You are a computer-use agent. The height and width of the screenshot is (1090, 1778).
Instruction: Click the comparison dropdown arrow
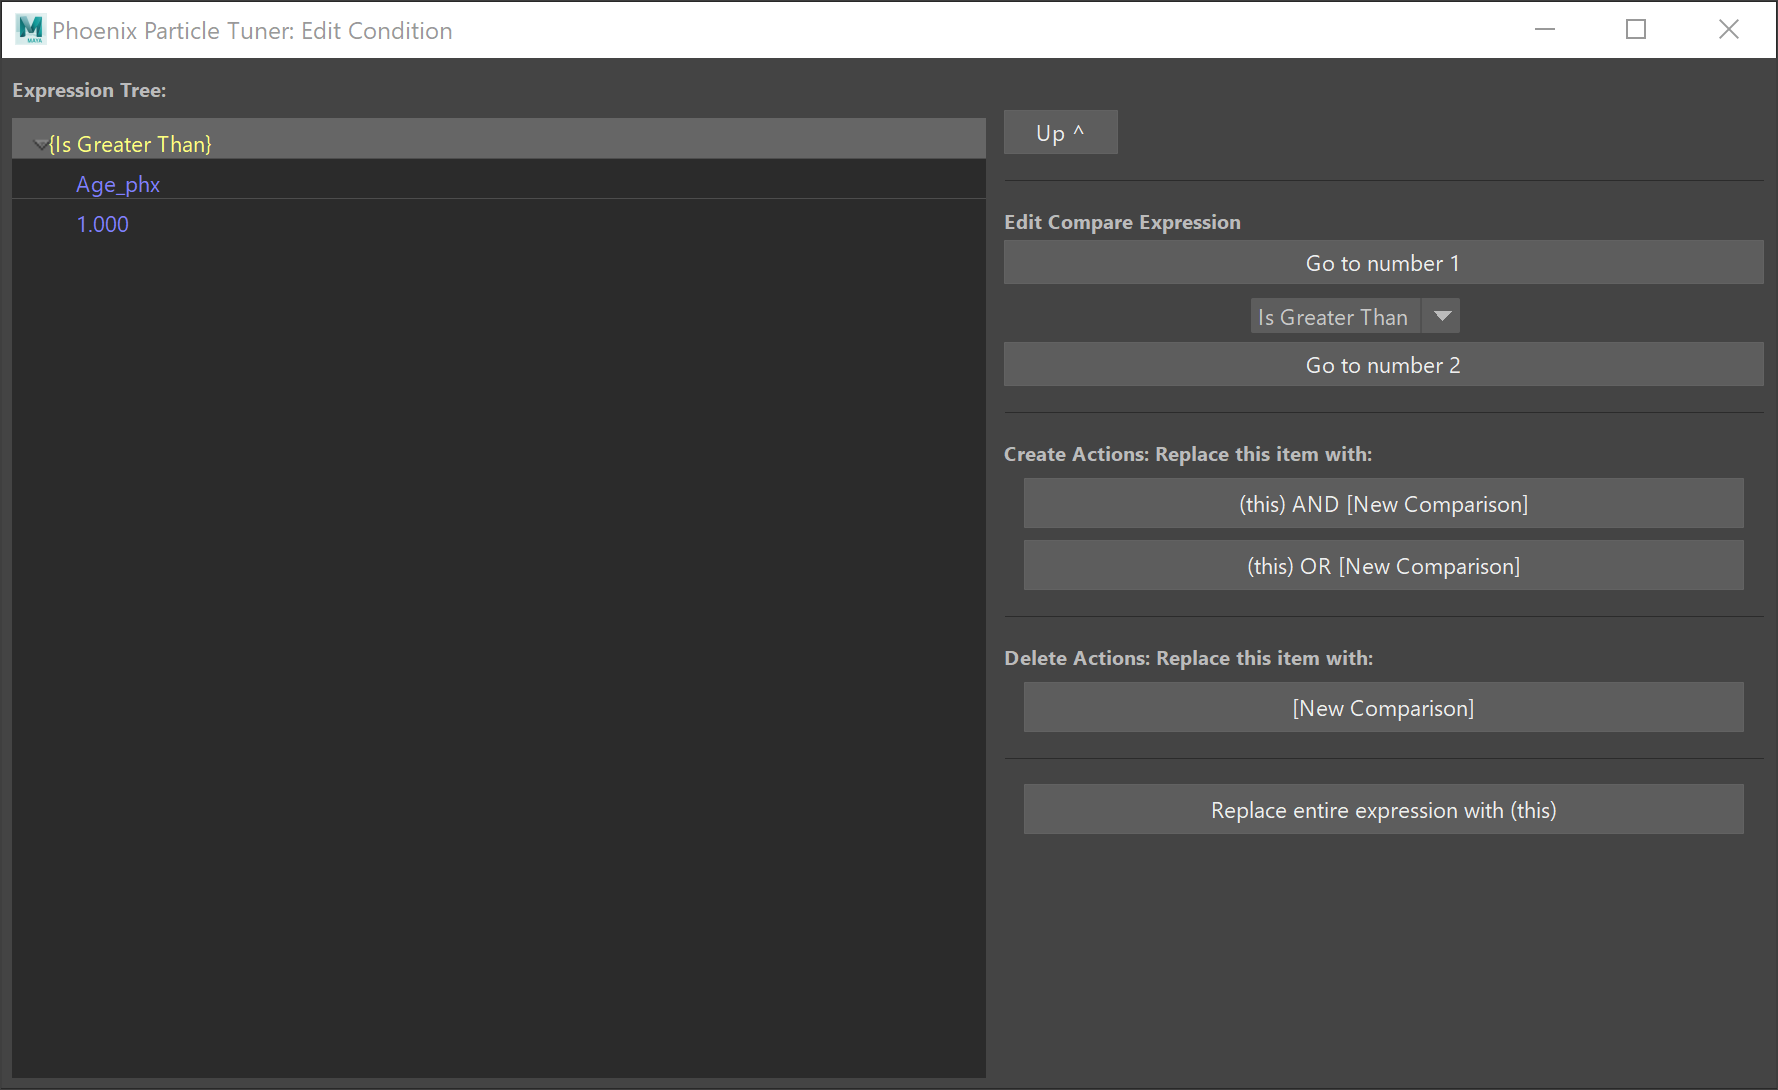(1442, 316)
